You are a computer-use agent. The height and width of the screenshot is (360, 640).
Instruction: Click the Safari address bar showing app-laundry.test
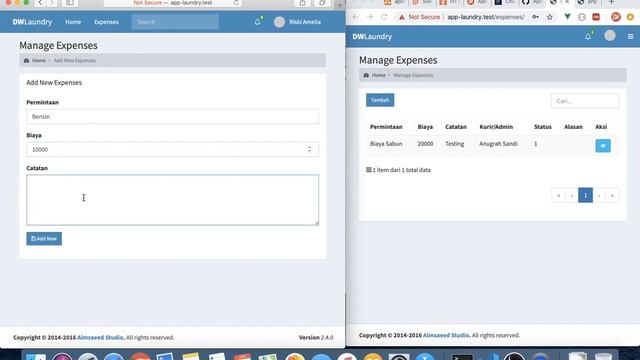click(172, 3)
